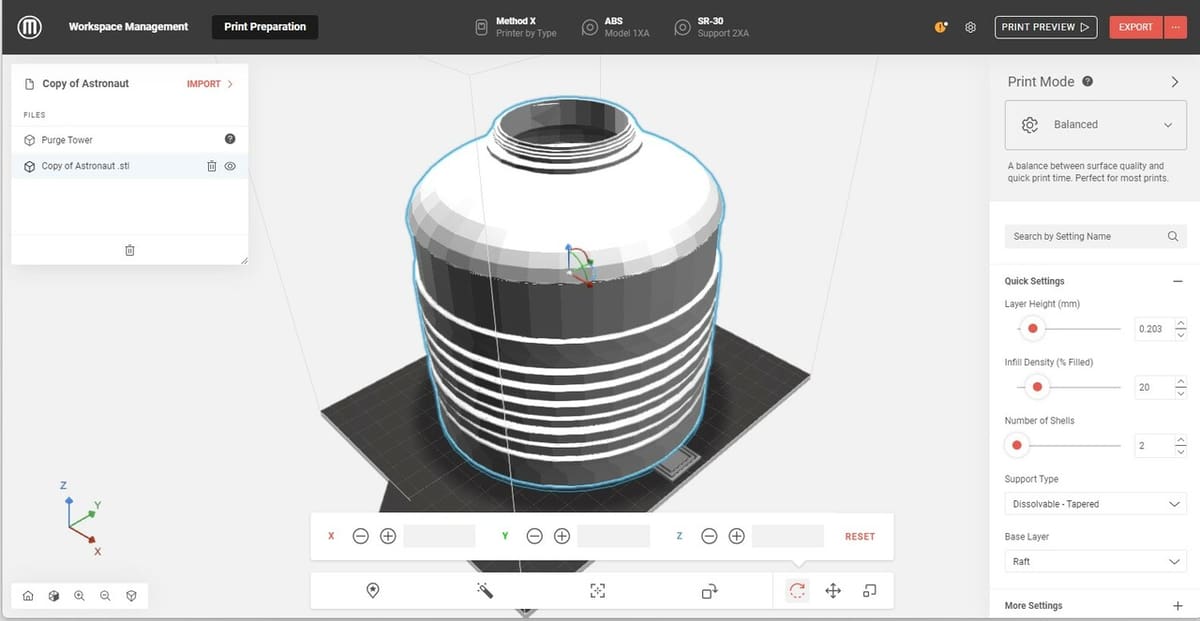Select the Move tool
This screenshot has width=1200, height=621.
pos(832,591)
